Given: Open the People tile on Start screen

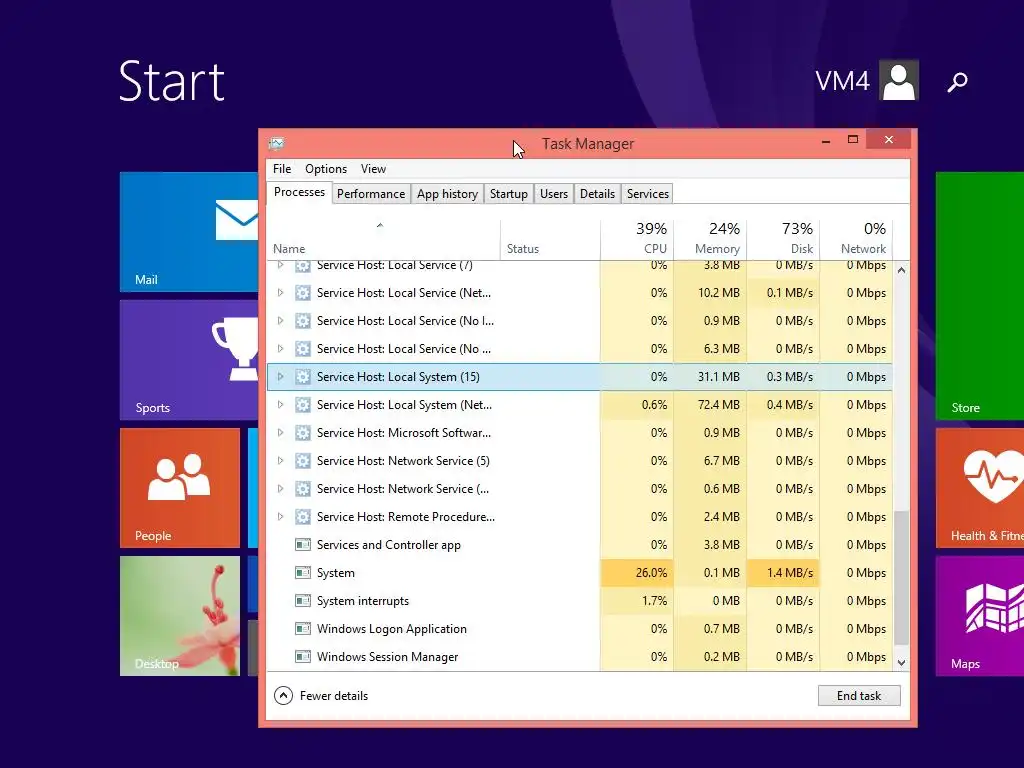Looking at the screenshot, I should (180, 488).
